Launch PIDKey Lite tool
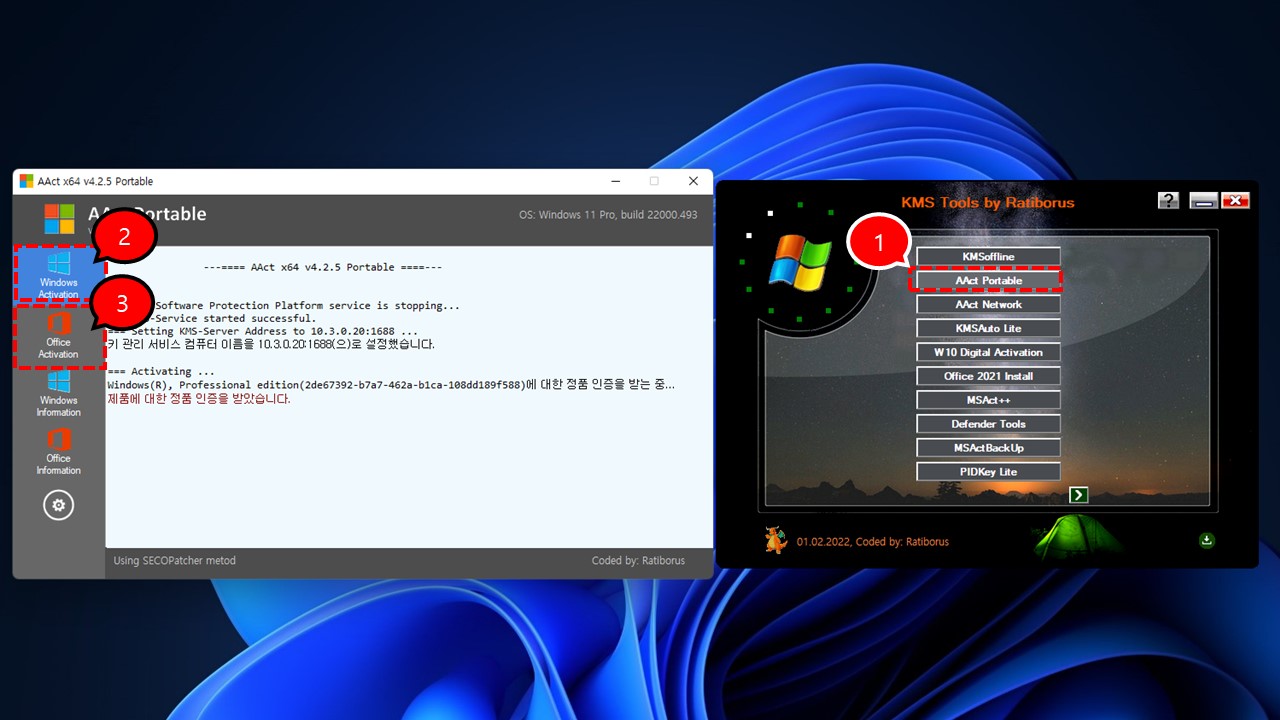1280x720 pixels. pos(988,472)
